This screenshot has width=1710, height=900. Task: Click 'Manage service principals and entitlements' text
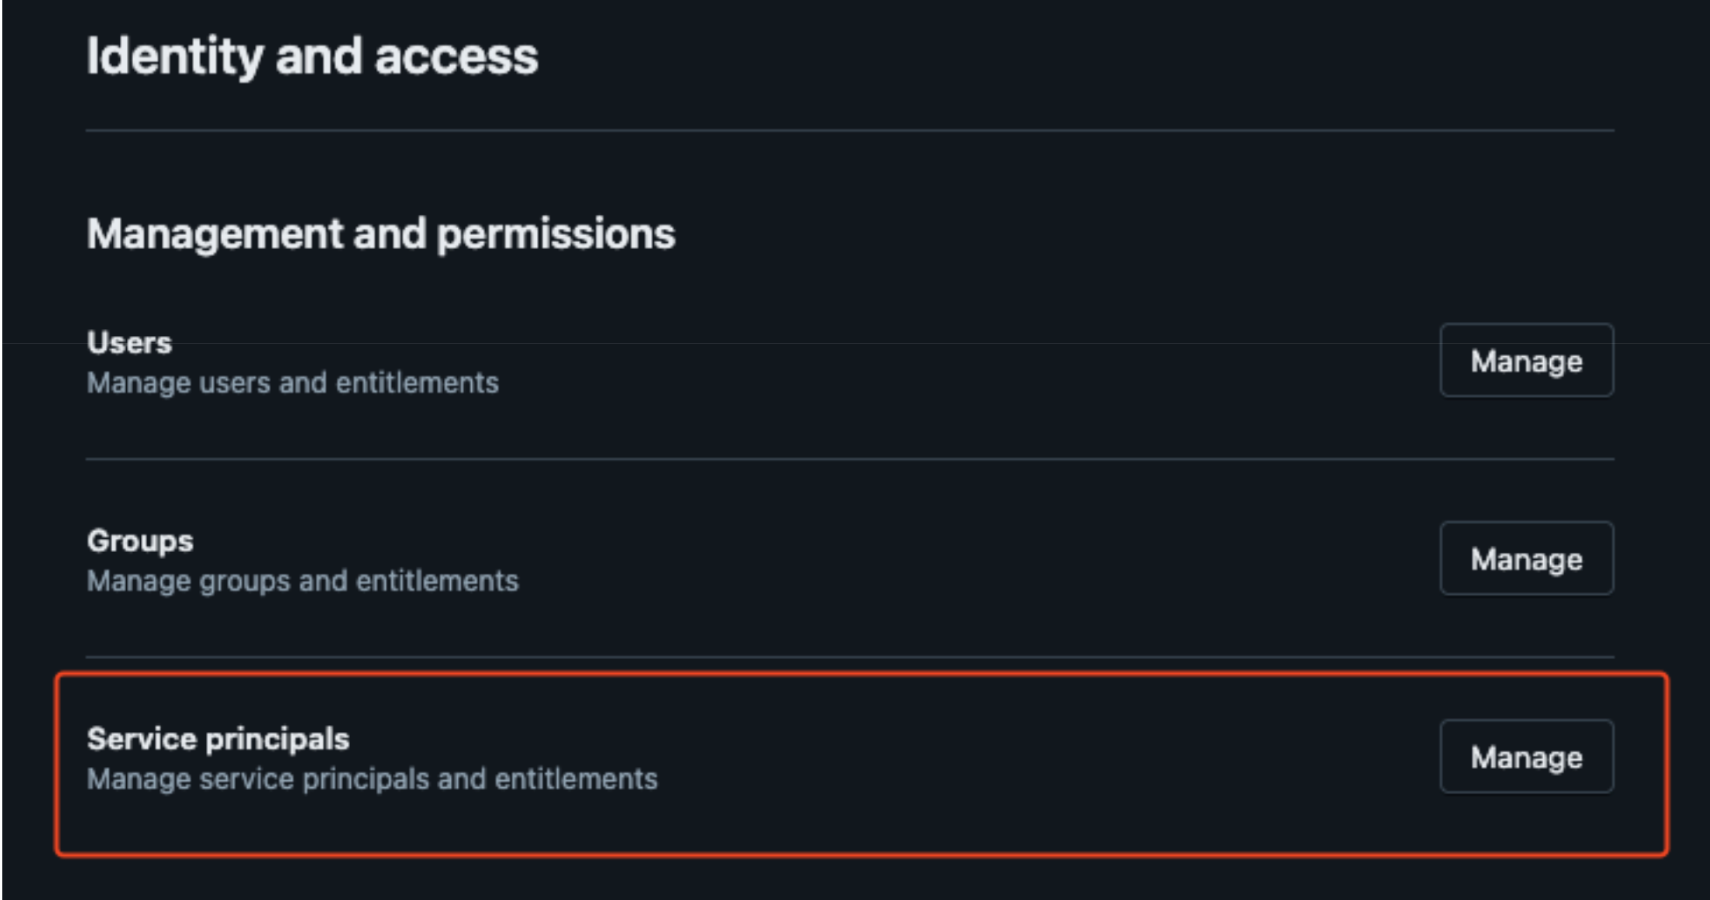[x=372, y=779]
